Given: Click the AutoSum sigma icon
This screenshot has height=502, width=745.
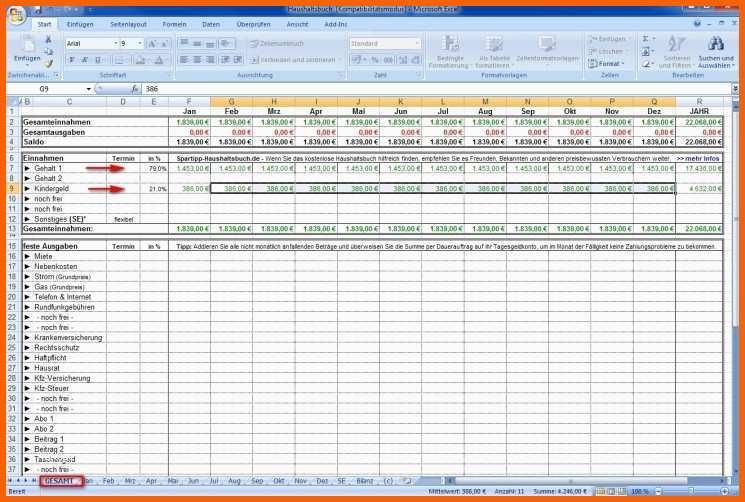Looking at the screenshot, I should [646, 39].
